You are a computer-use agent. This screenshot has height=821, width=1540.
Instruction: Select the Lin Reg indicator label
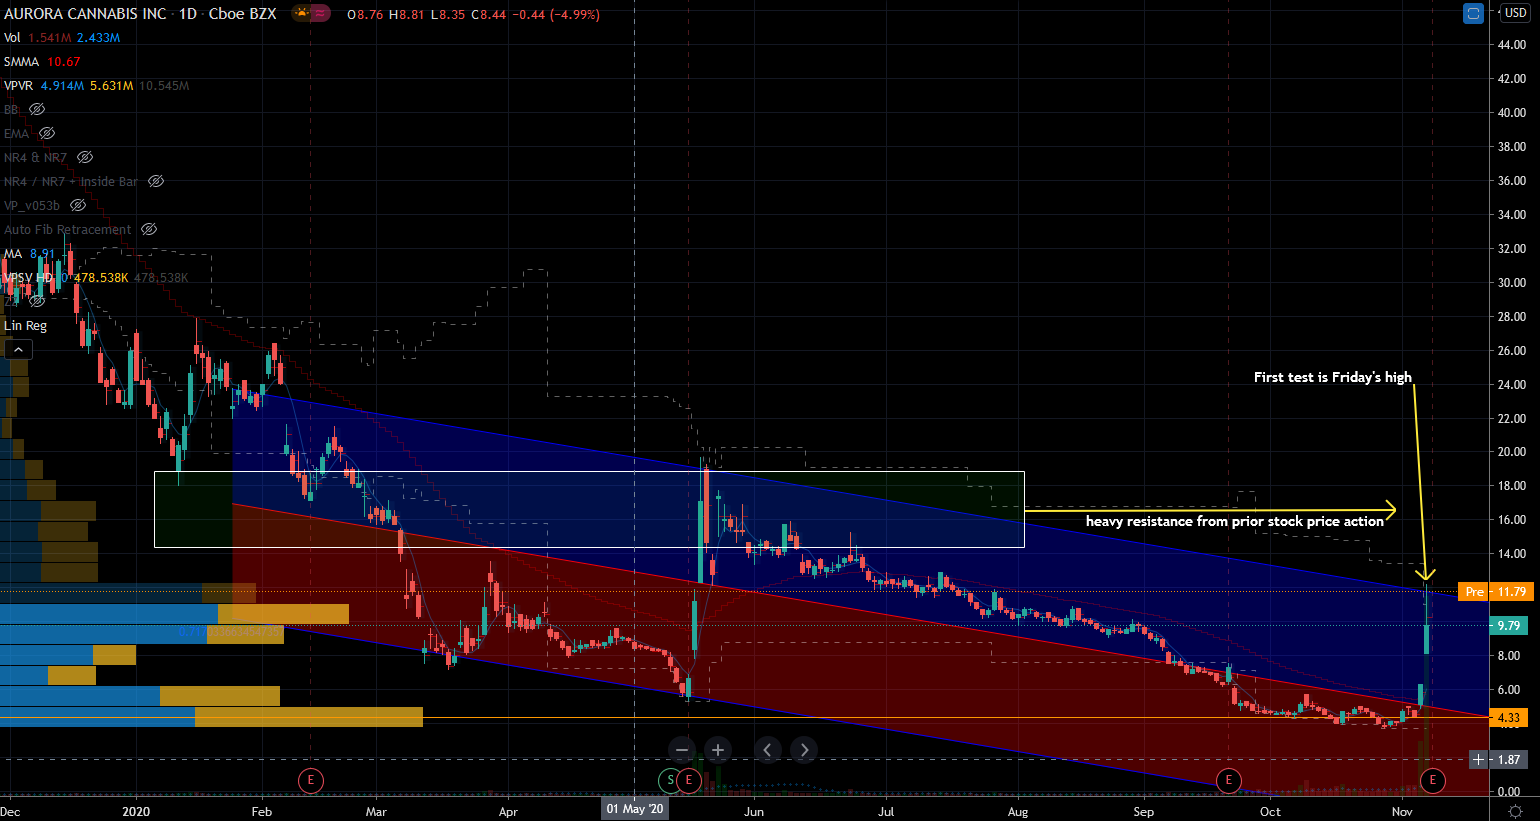[x=25, y=325]
